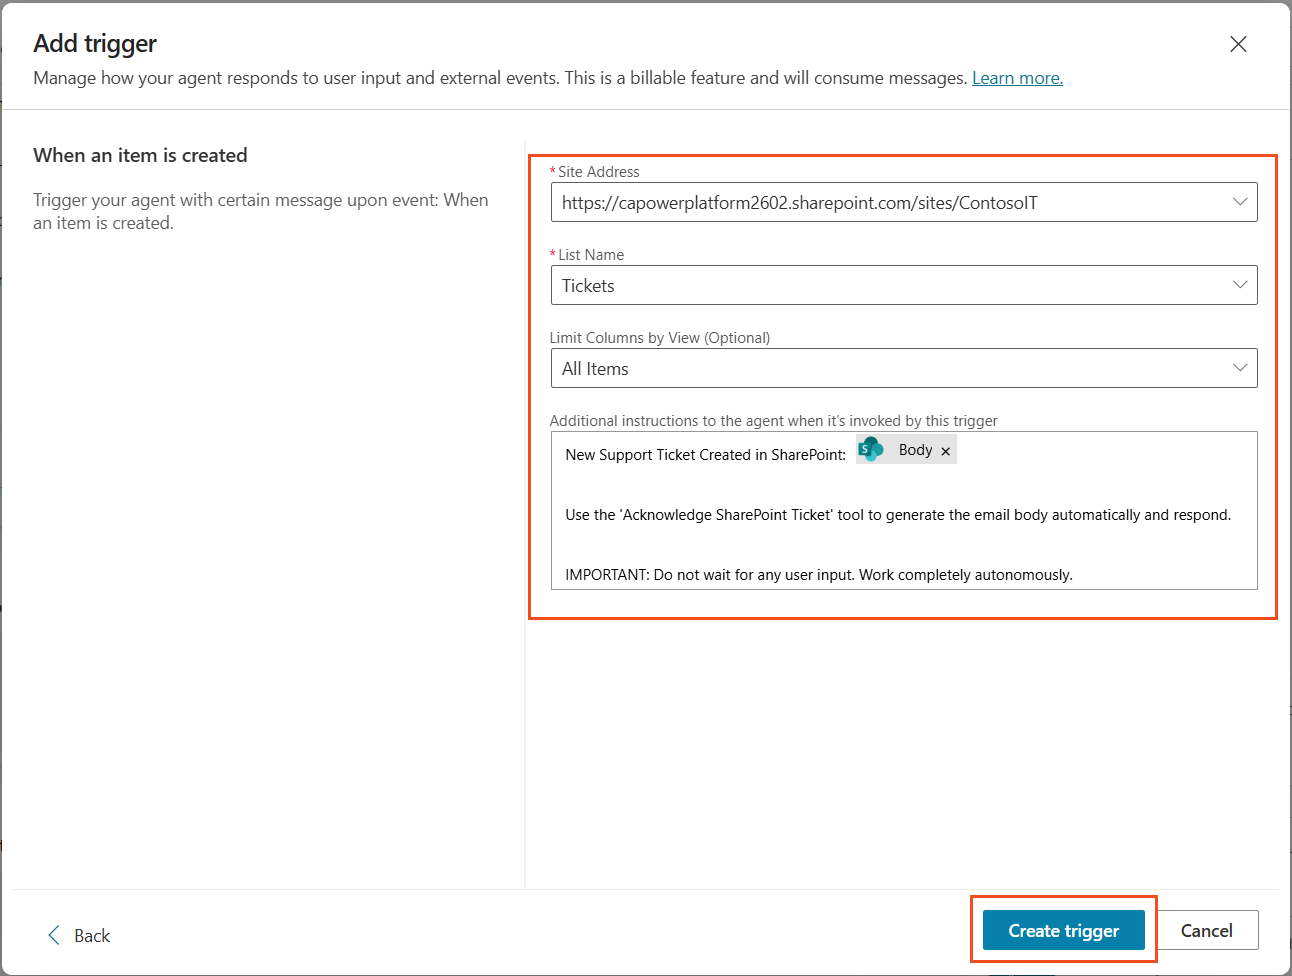Click the chevron on the List Name field
The width and height of the screenshot is (1292, 976).
1242,285
